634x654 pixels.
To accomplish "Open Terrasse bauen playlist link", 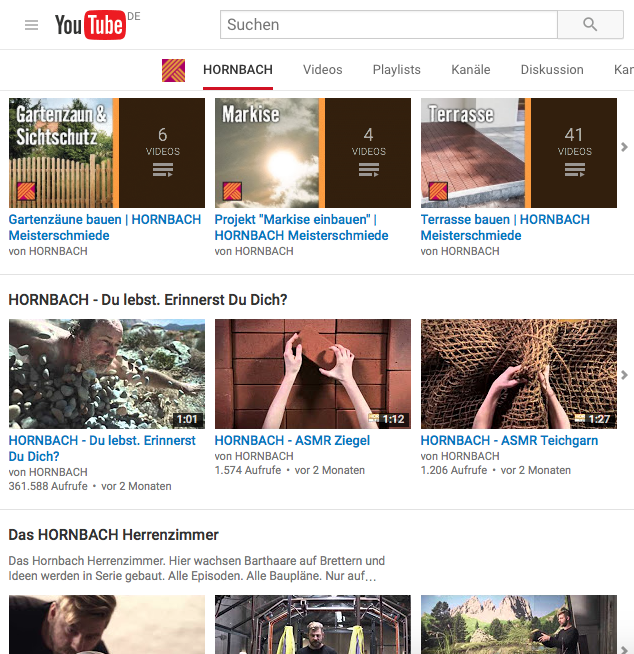I will click(505, 227).
